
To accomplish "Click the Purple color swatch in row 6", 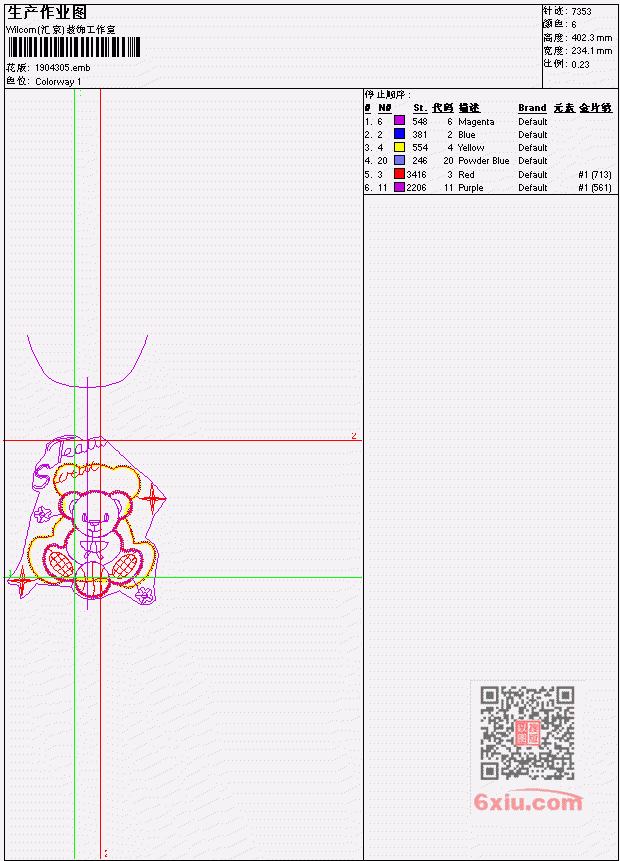I will (x=399, y=187).
